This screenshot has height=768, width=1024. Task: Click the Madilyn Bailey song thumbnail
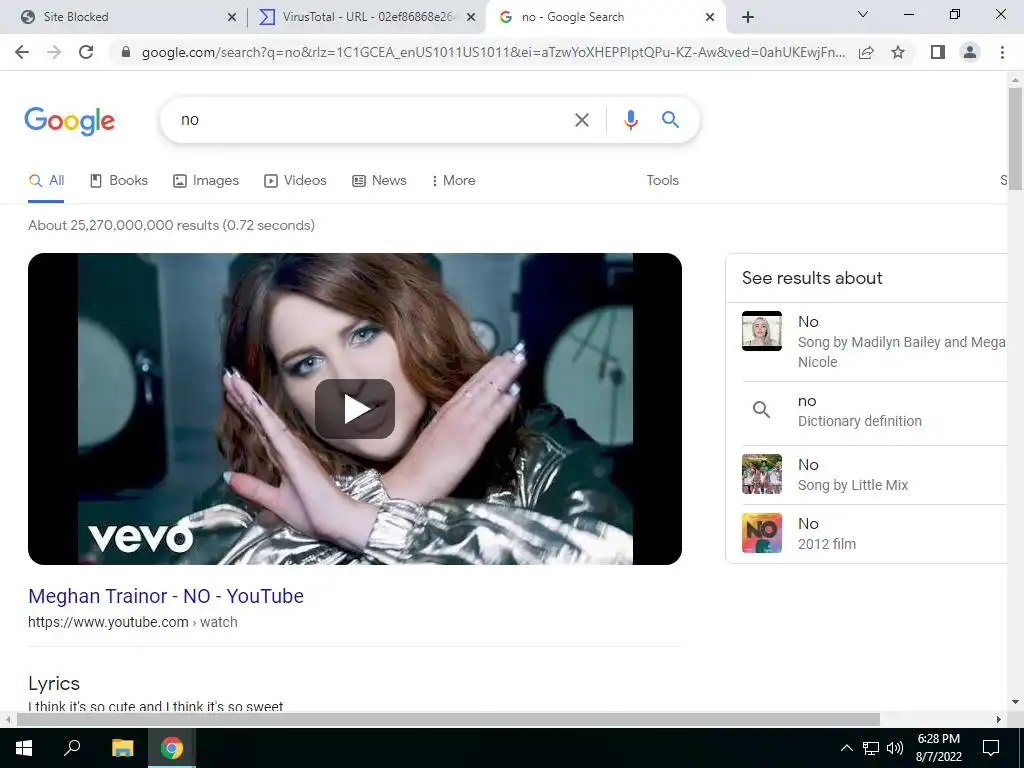pos(761,331)
